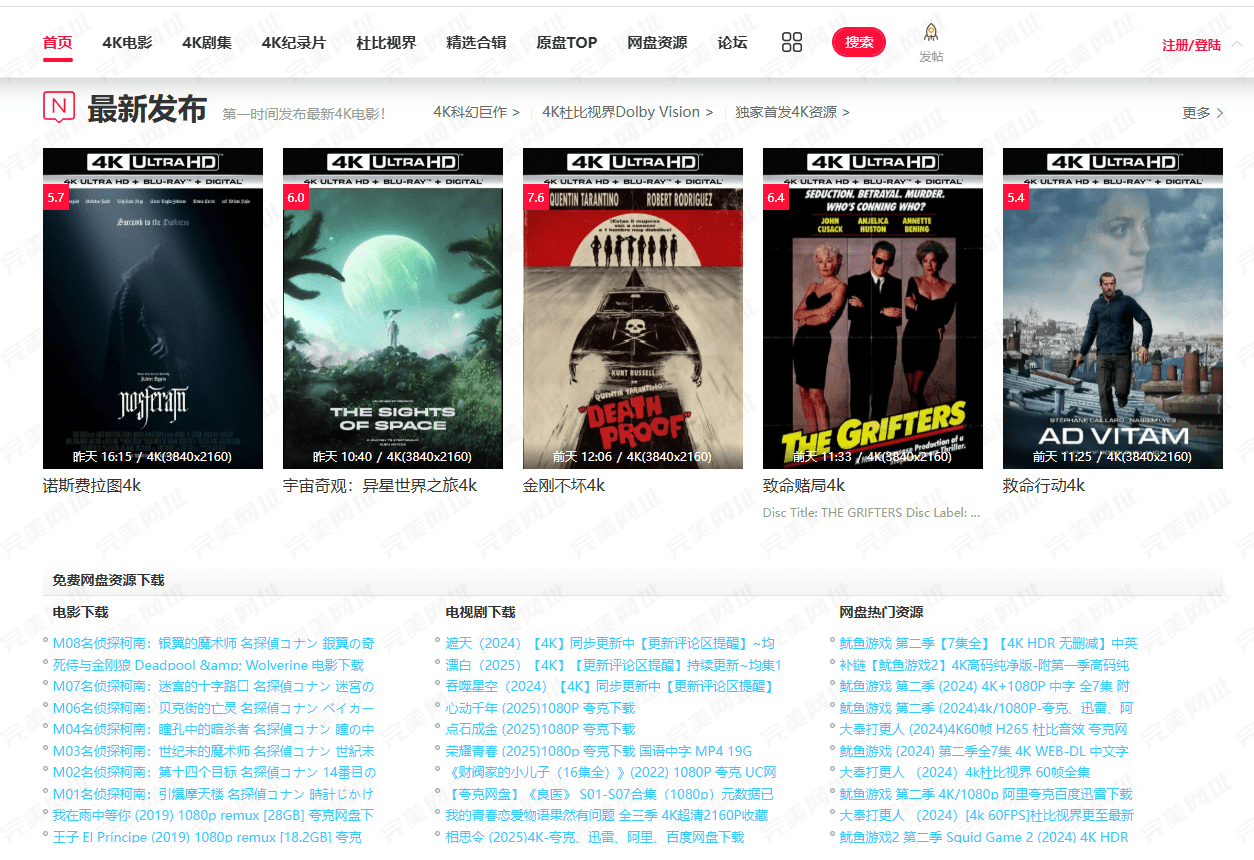1254x860 pixels.
Task: Open 鱿鱼游戏 第二季 4K/1080p 阿里夸克百度迅雷下载 link
Action: pyautogui.click(x=986, y=794)
